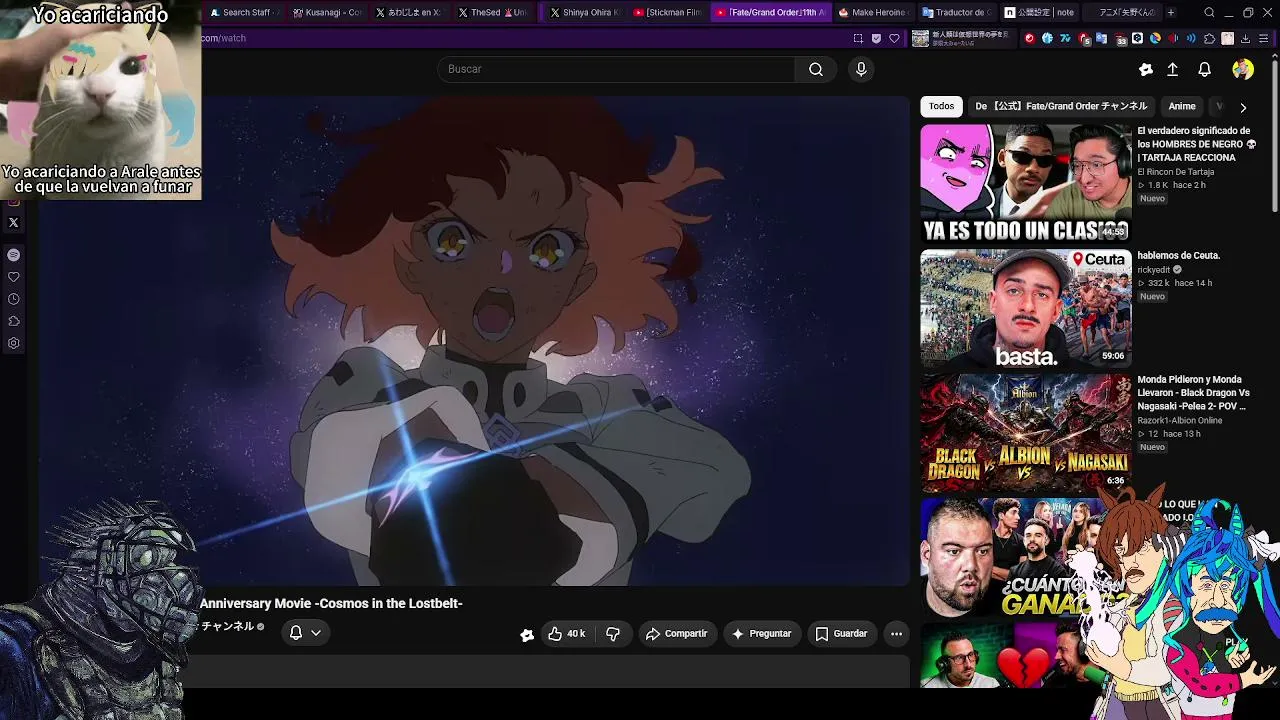This screenshot has height=720, width=1280.
Task: Click the 'Preguntar' button
Action: tap(762, 633)
